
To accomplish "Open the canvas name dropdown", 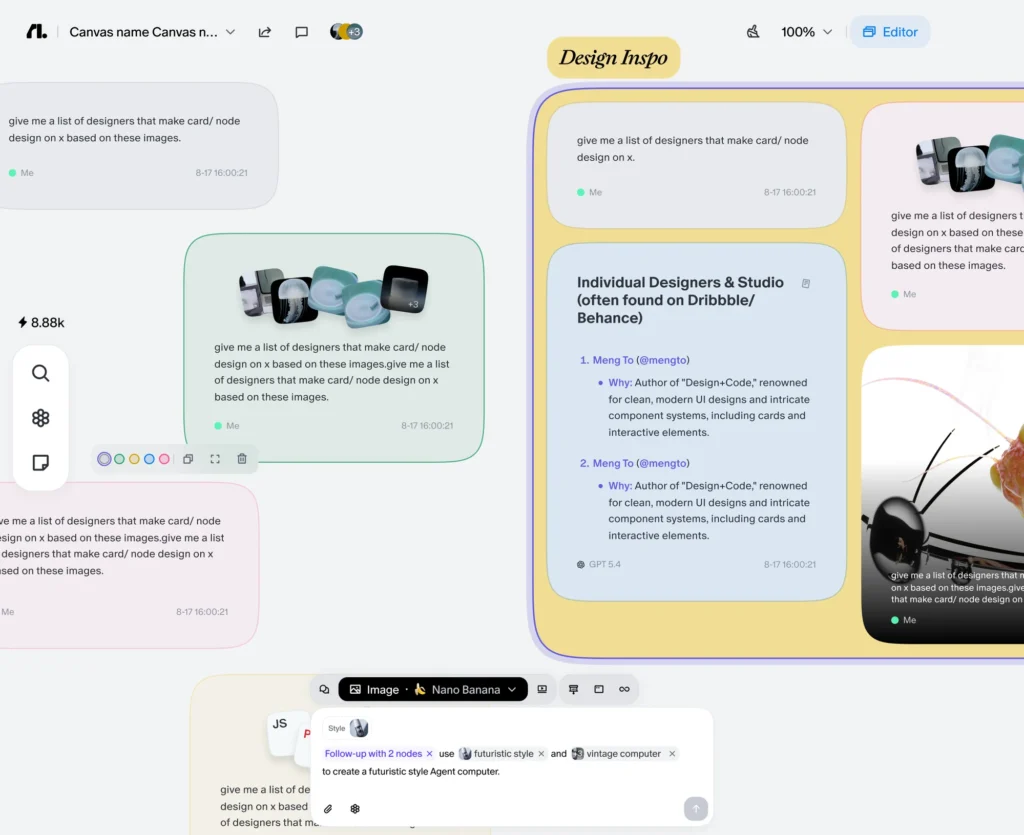I will [x=230, y=32].
